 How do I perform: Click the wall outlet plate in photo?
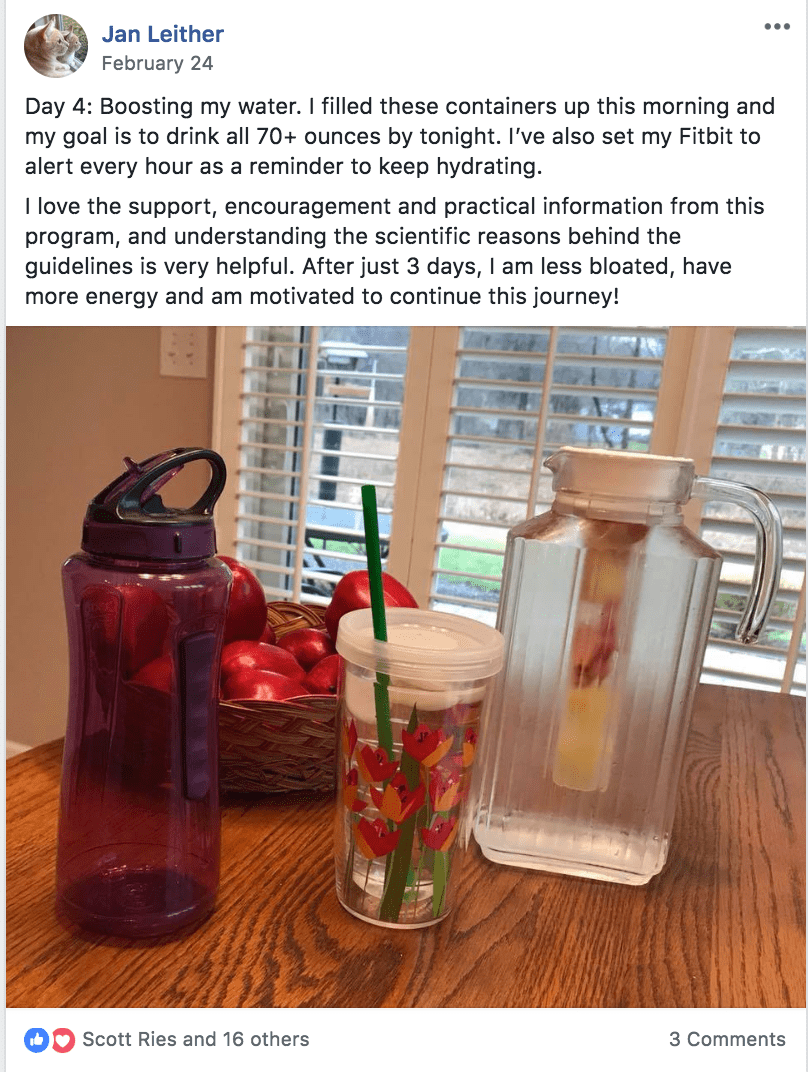(x=184, y=351)
